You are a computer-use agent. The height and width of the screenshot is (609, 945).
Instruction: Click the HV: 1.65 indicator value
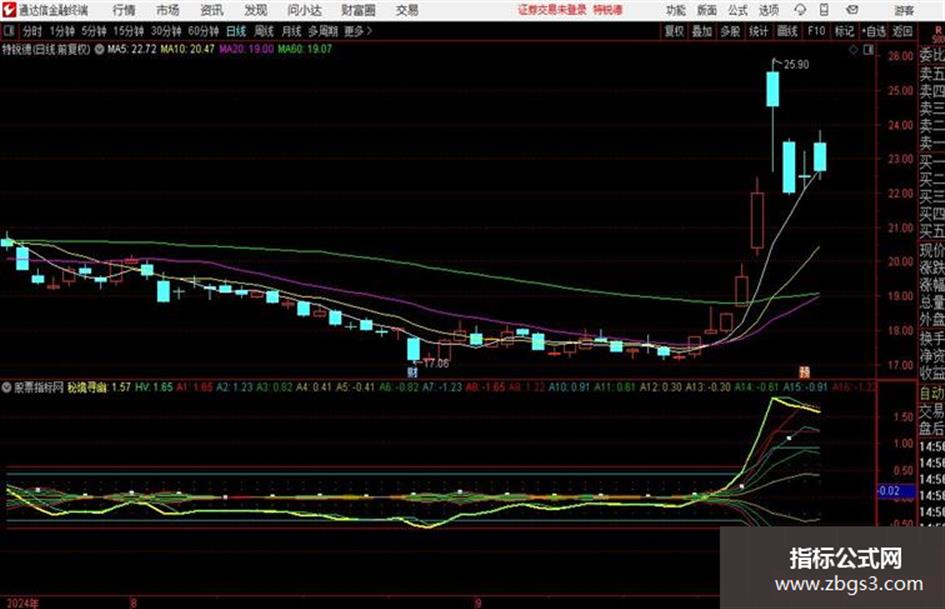coord(154,387)
